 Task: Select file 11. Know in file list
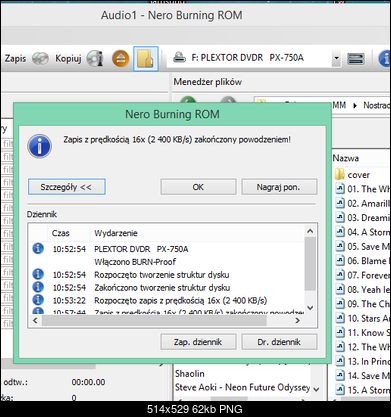click(x=363, y=333)
